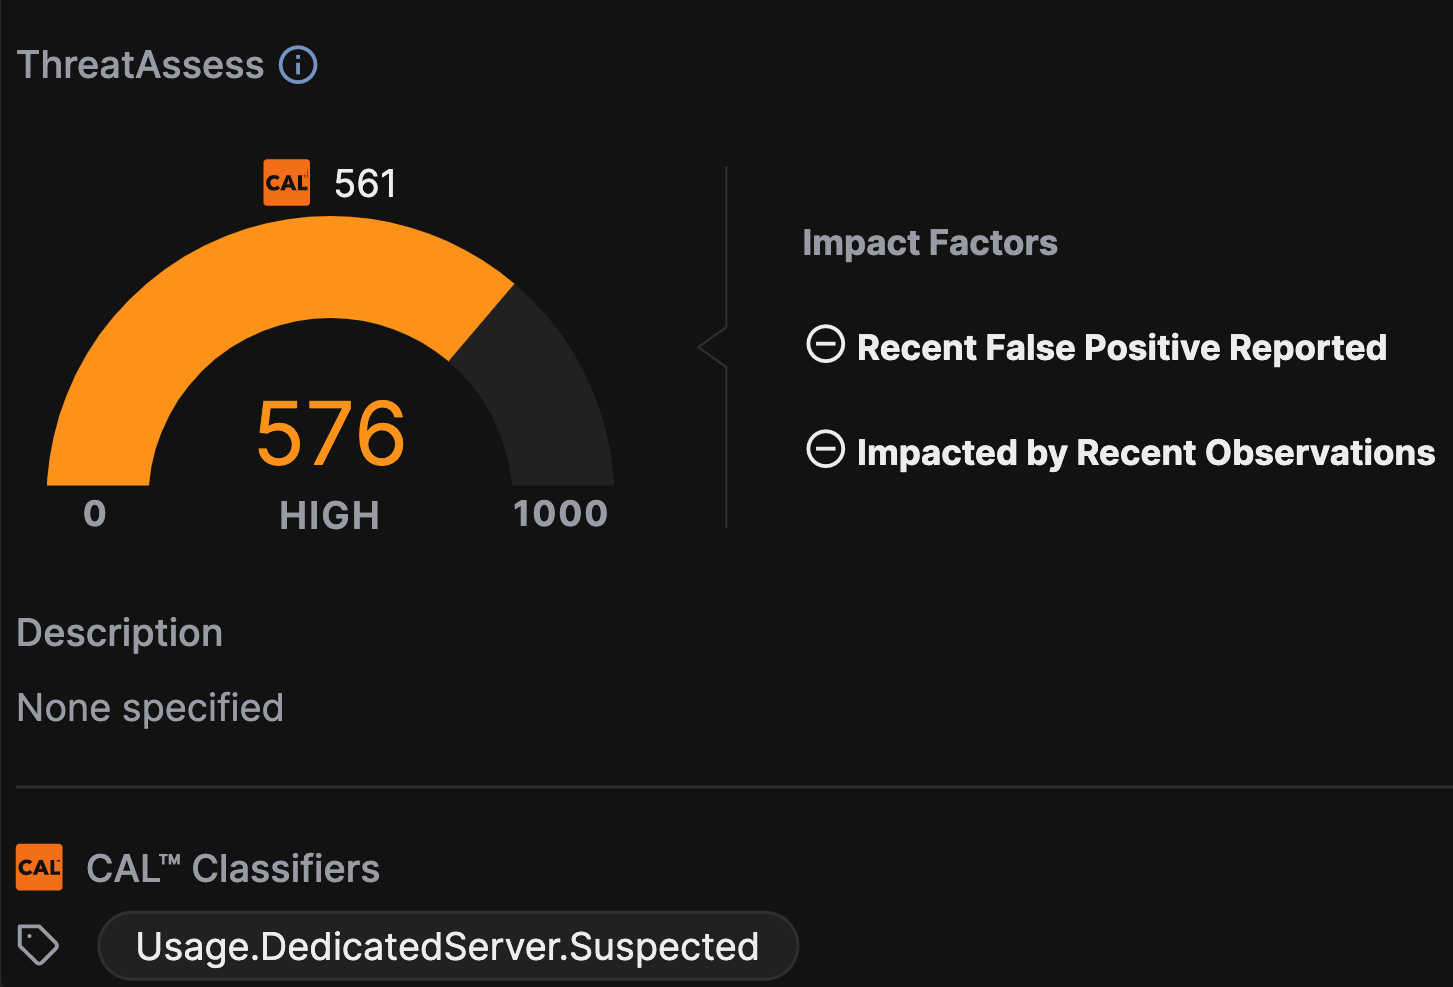Click the CAL logo above the gauge
Screen dimensions: 1453x987
click(287, 183)
